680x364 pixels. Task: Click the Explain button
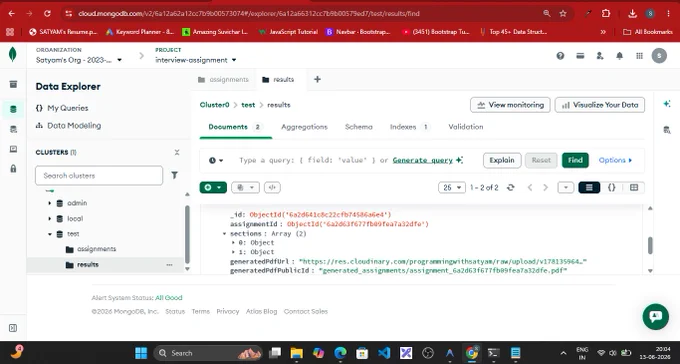click(x=502, y=160)
